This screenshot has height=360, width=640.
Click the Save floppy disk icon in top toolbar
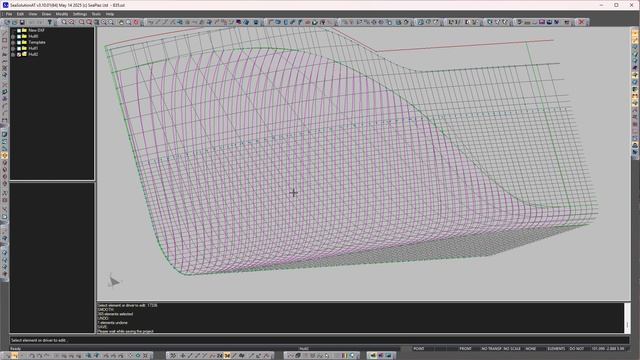click(22, 22)
